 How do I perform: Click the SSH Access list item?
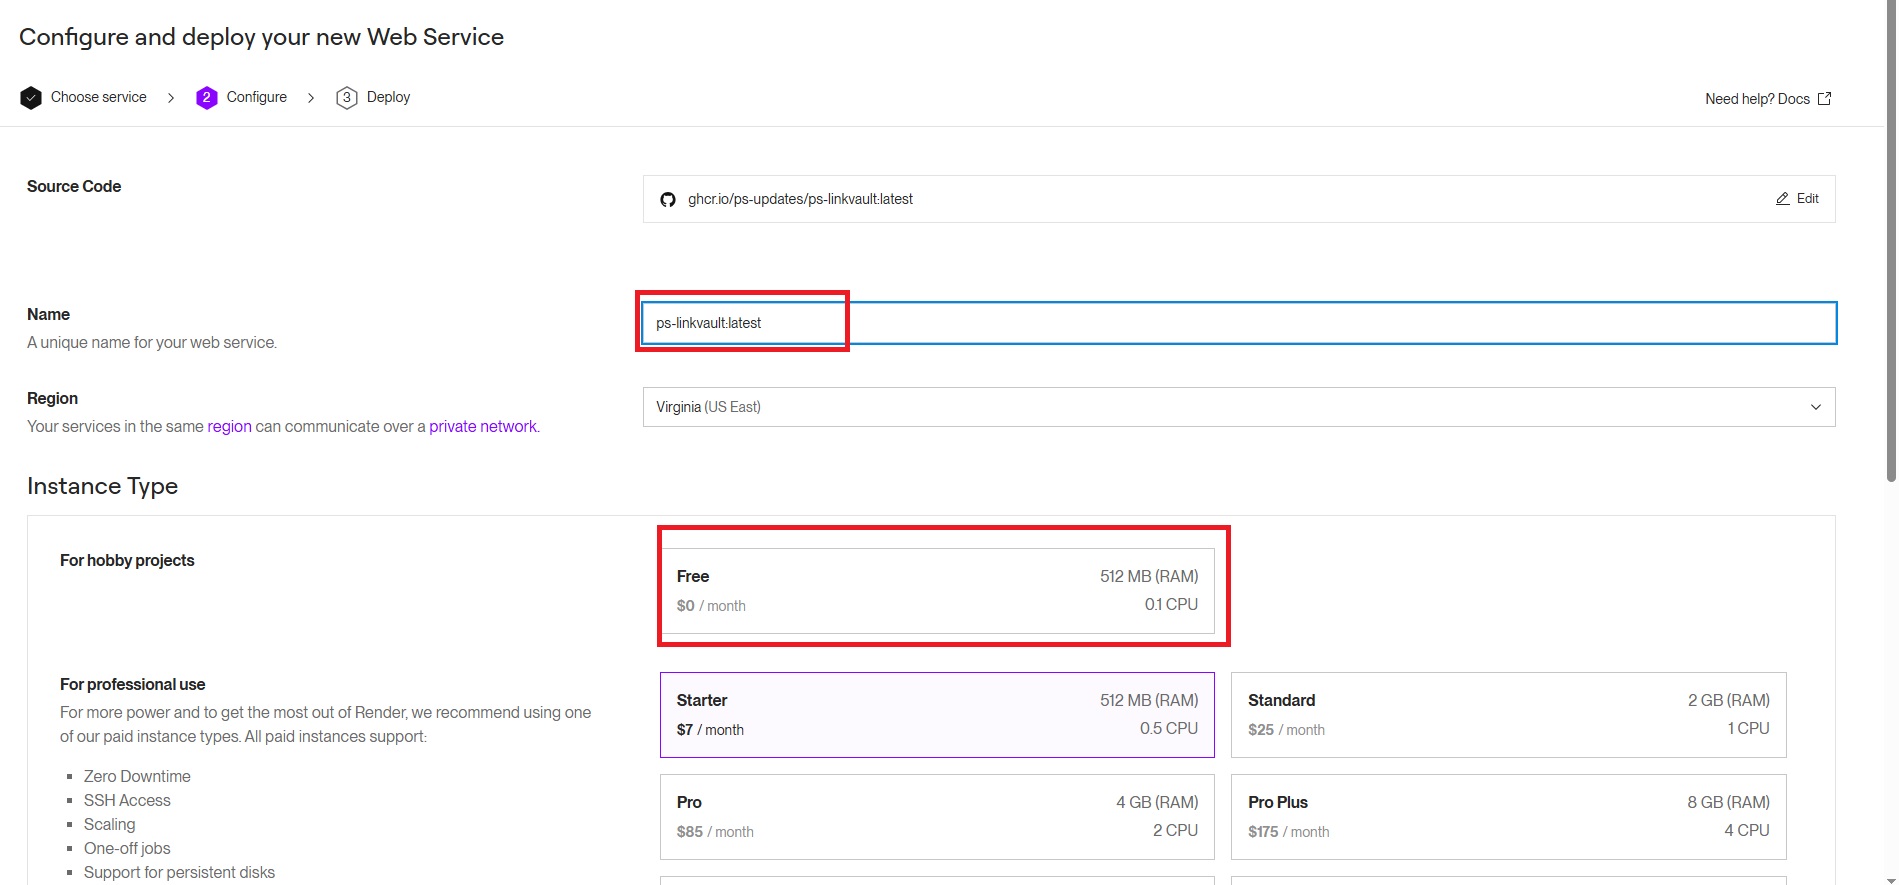127,800
